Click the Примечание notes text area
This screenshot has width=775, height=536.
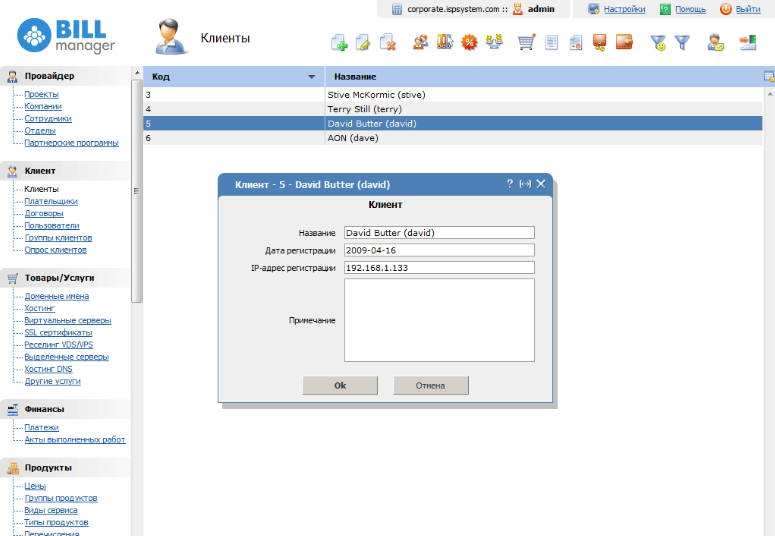pyautogui.click(x=439, y=320)
